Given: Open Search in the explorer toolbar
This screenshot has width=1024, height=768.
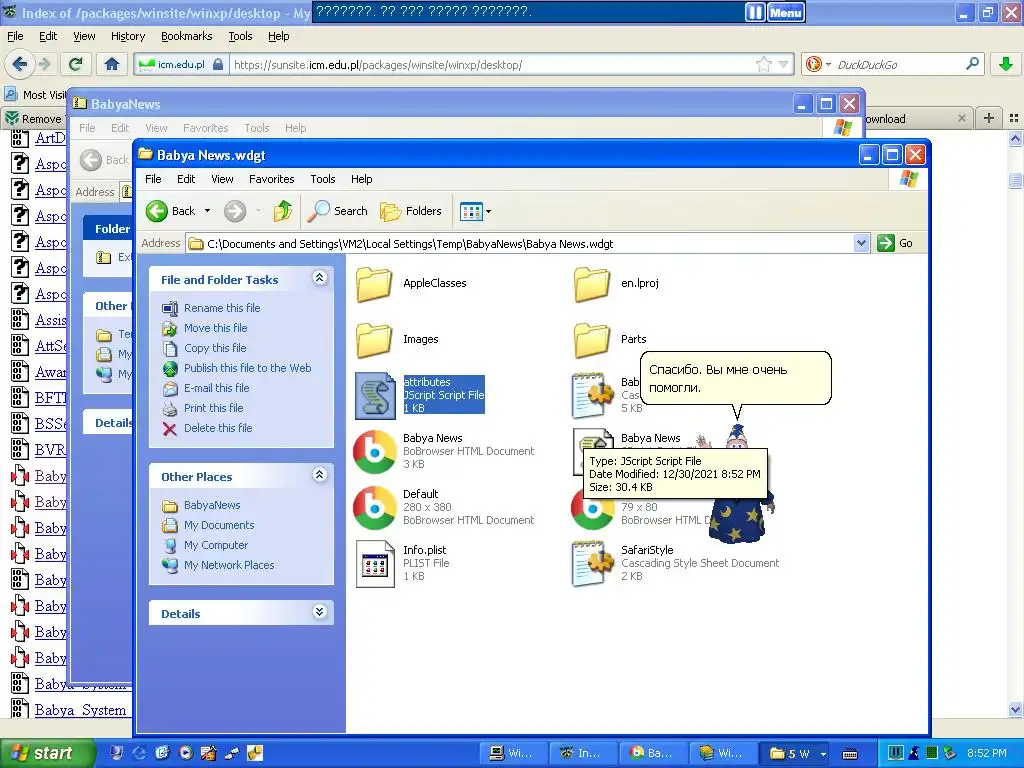Looking at the screenshot, I should (x=338, y=211).
